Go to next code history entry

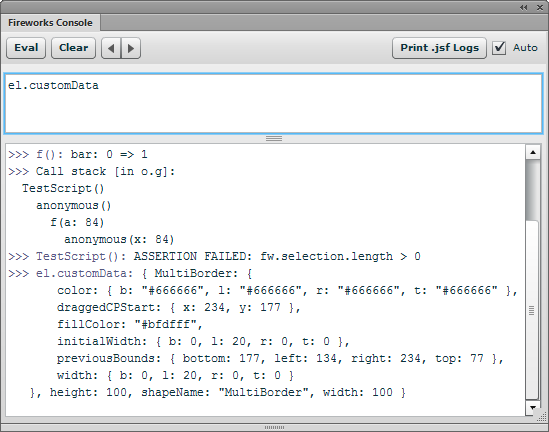131,48
